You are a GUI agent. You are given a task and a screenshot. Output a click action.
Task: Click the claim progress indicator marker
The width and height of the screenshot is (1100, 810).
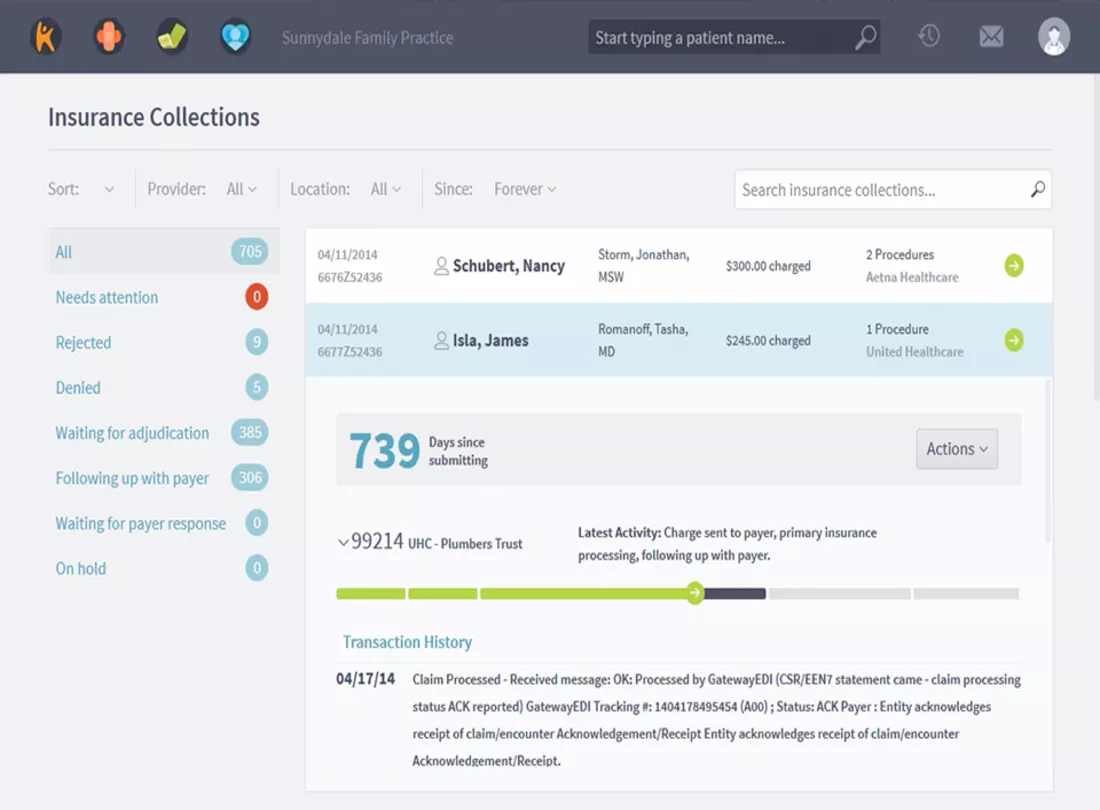[694, 593]
